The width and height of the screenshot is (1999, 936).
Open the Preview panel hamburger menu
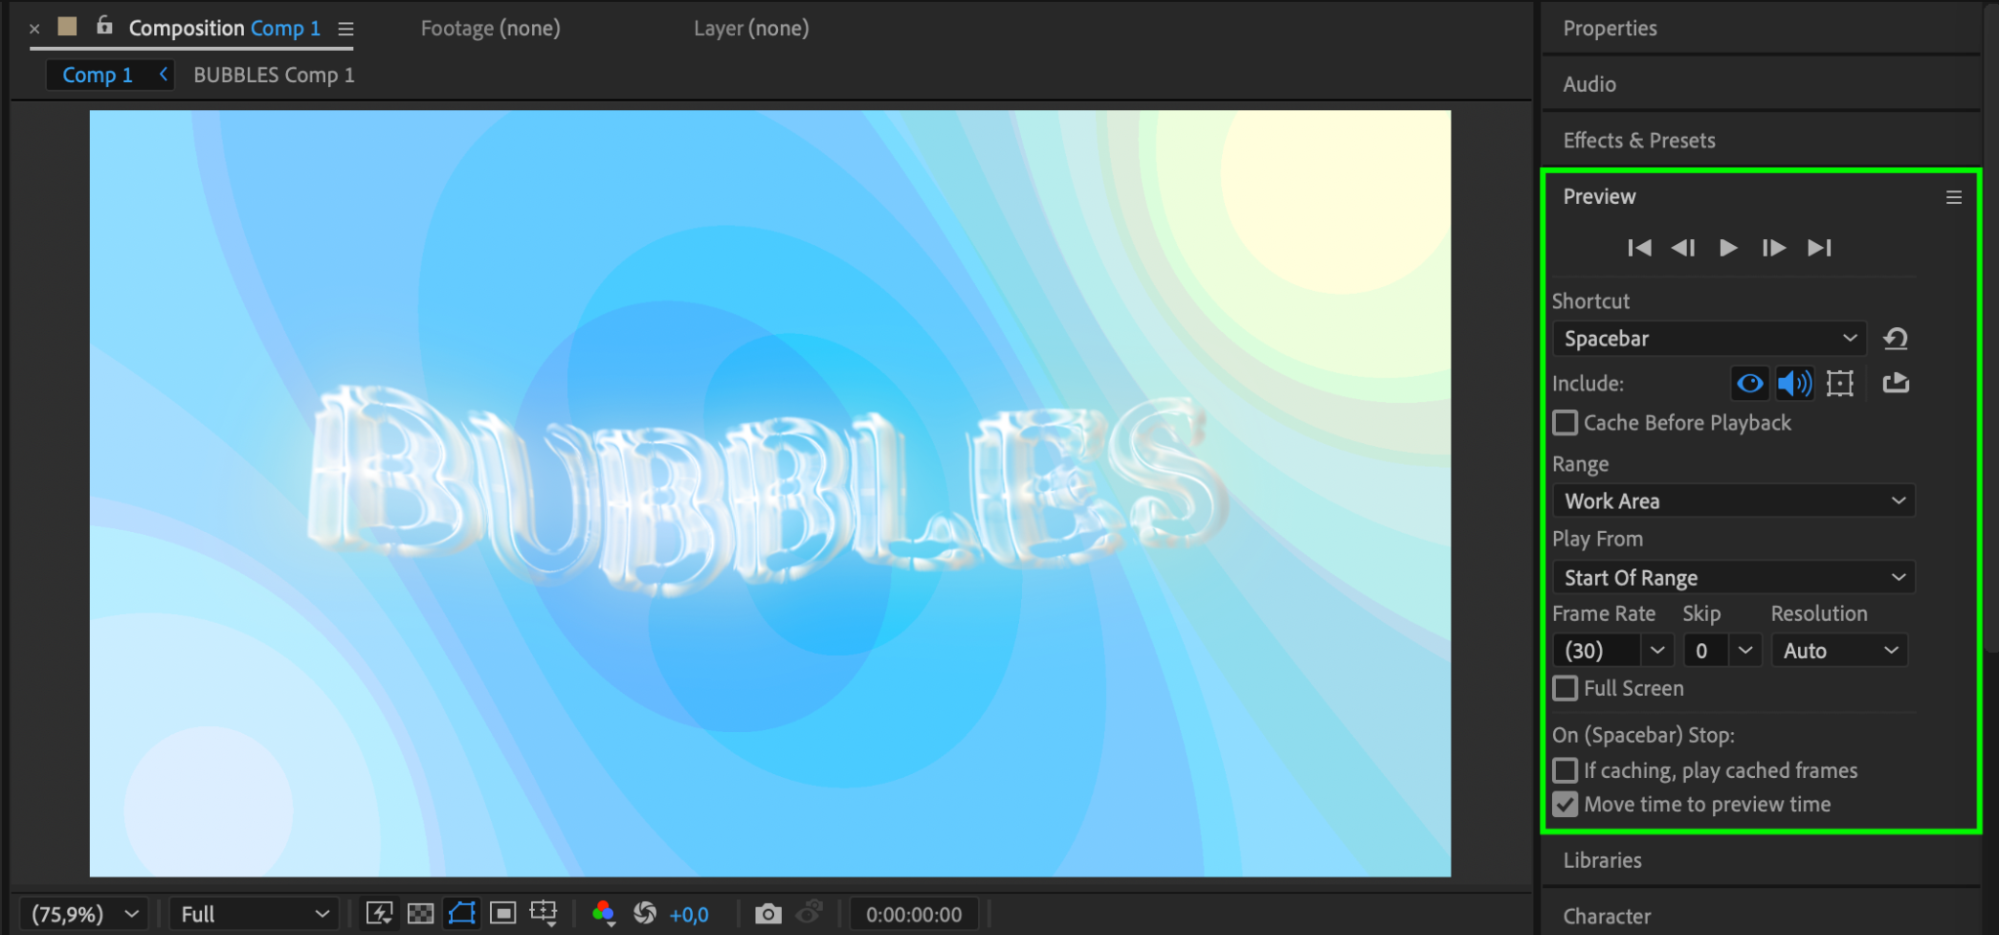(x=1954, y=198)
